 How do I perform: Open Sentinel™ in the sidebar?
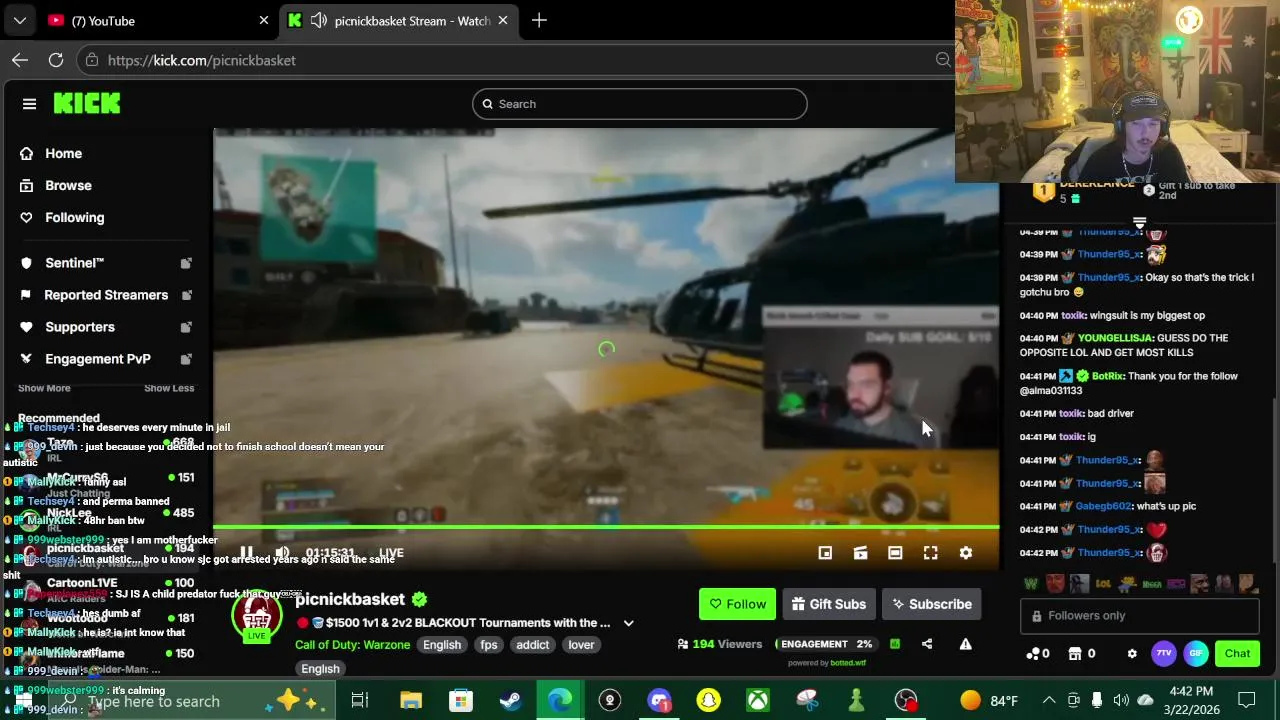pyautogui.click(x=74, y=263)
